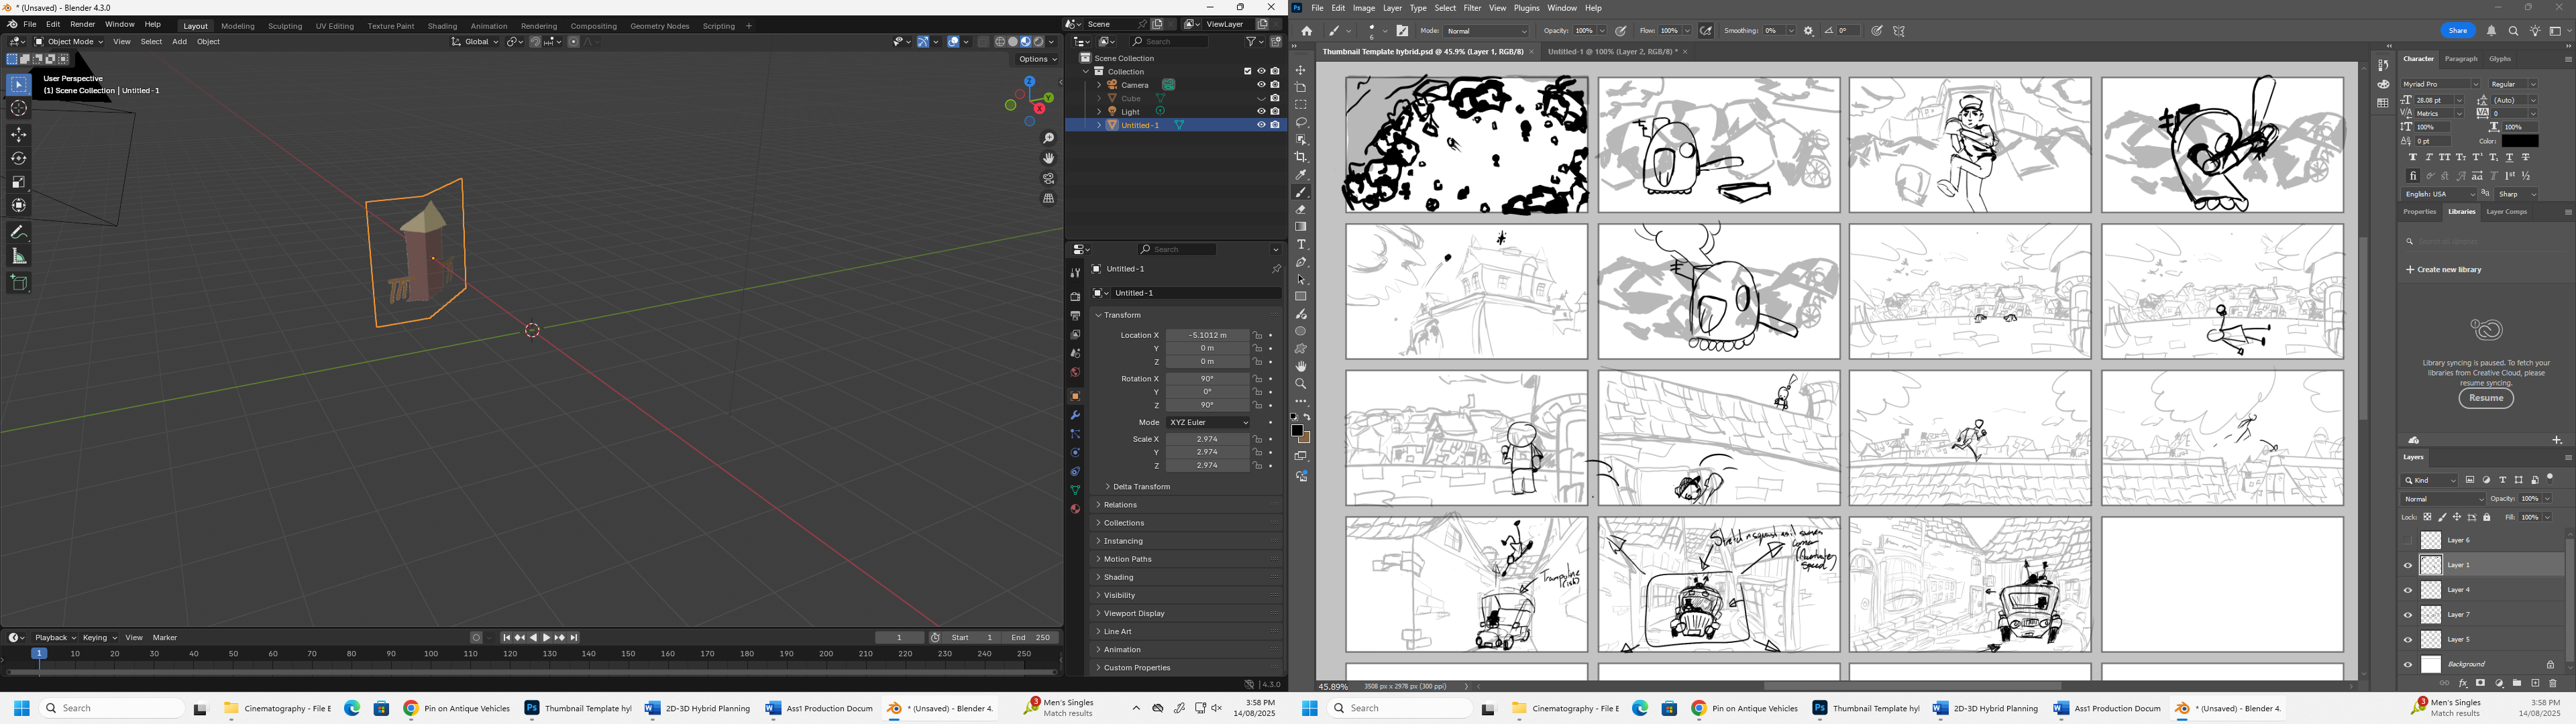Select Blender's Move tool
Image resolution: width=2576 pixels, height=724 pixels.
tap(19, 135)
